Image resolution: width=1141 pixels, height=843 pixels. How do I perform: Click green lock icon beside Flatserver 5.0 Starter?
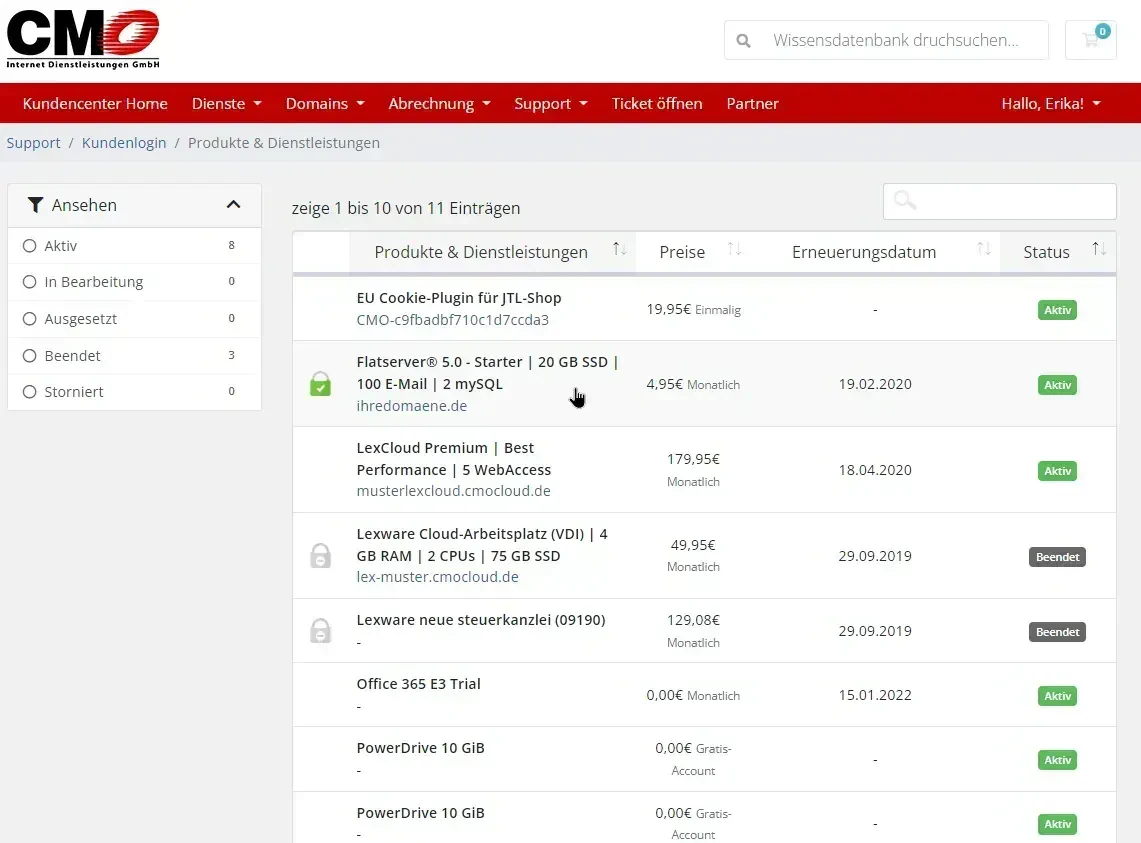click(x=320, y=384)
